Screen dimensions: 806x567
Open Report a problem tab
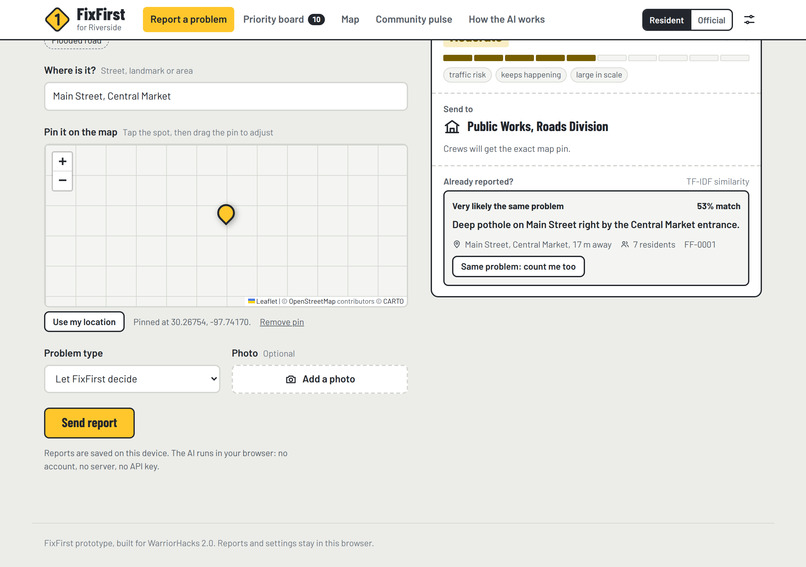pyautogui.click(x=188, y=20)
